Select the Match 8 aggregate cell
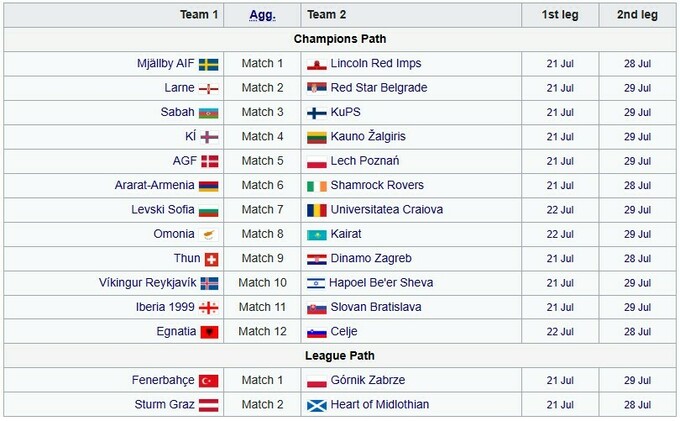The image size is (680, 421). click(262, 234)
